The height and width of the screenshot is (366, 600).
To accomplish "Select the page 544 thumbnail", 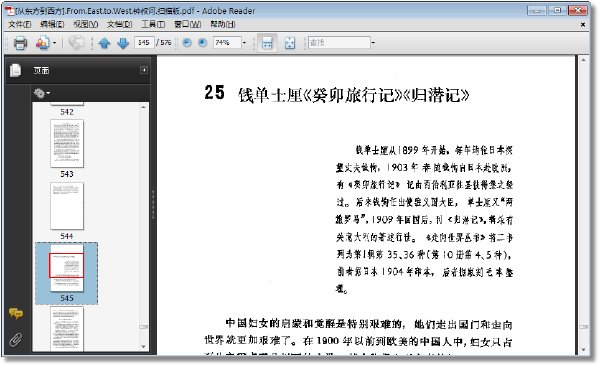I will pyautogui.click(x=67, y=206).
